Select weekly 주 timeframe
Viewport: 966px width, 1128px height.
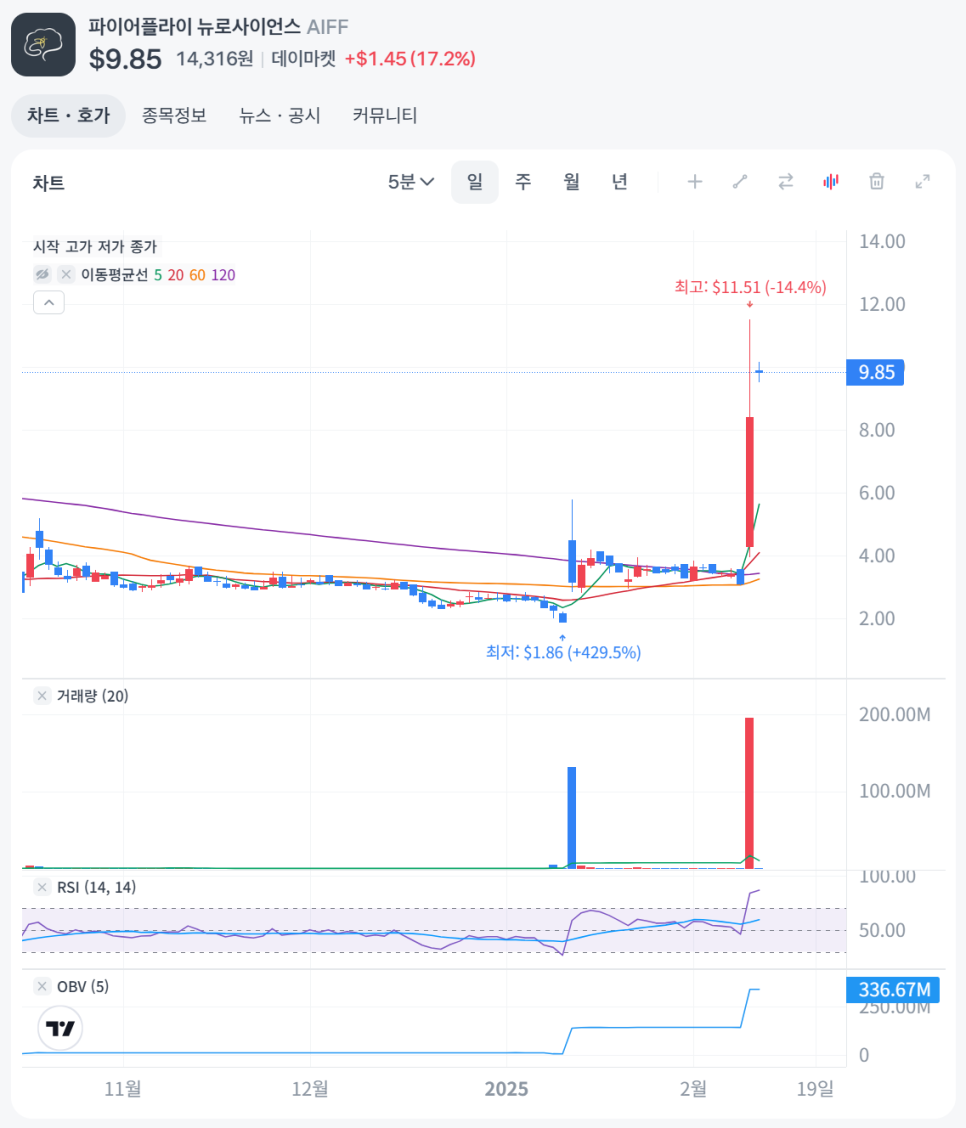(523, 182)
